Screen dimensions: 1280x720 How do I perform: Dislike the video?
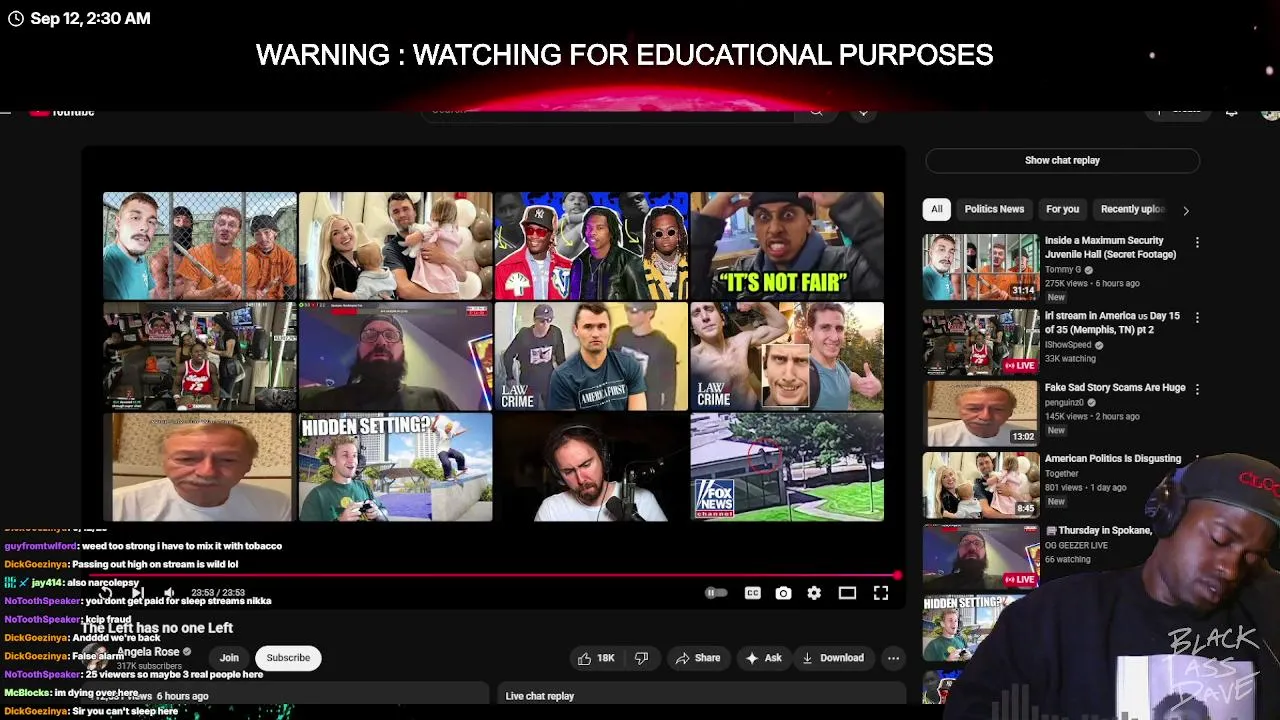[642, 658]
